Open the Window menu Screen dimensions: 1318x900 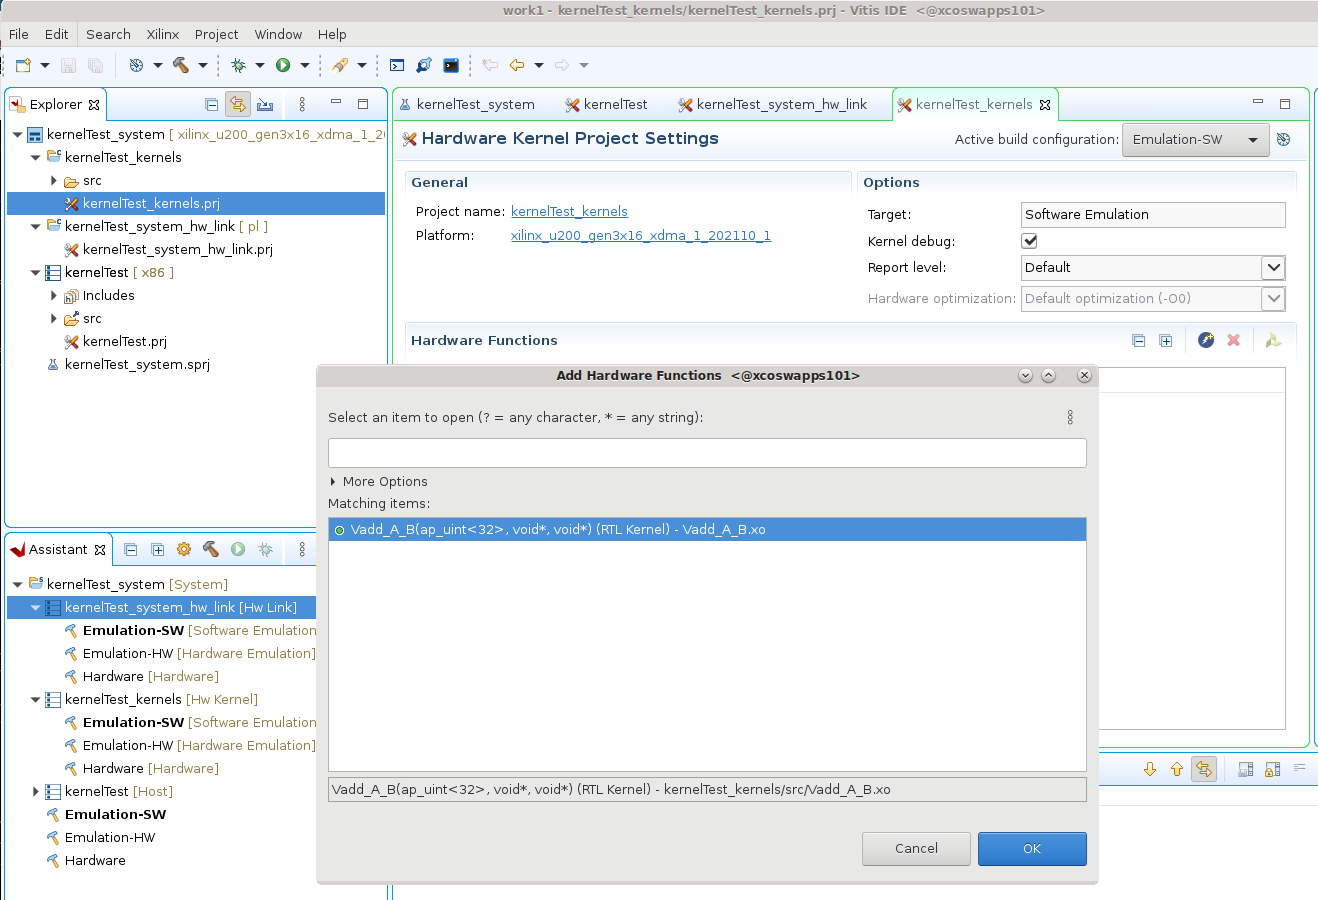point(278,34)
